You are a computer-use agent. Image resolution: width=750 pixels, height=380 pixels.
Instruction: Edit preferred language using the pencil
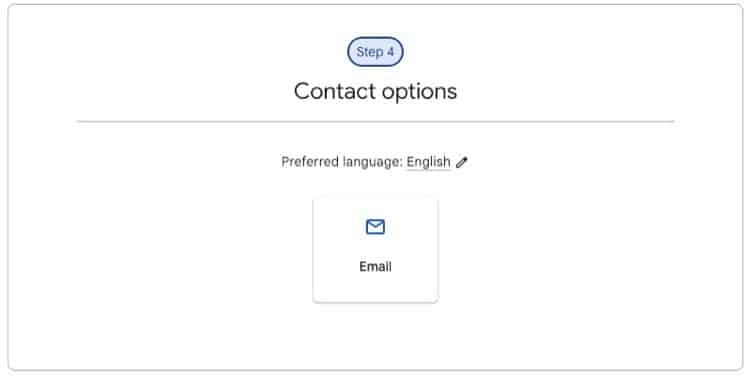click(462, 162)
